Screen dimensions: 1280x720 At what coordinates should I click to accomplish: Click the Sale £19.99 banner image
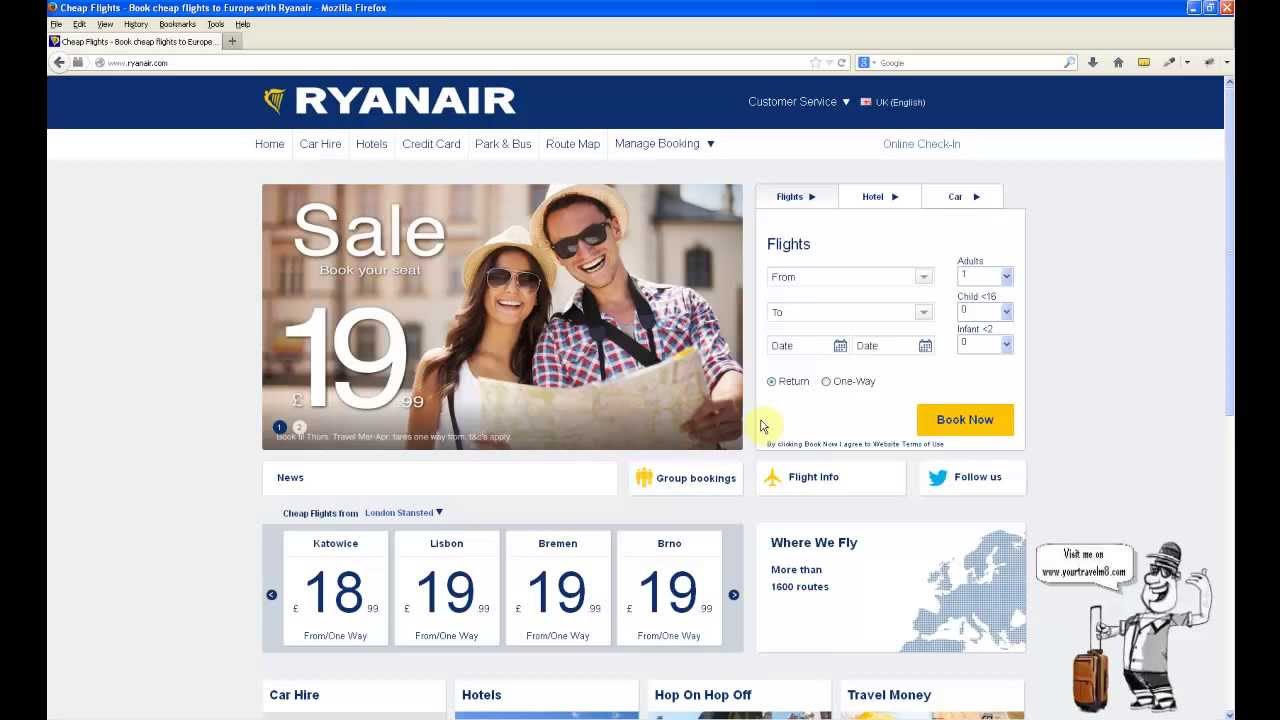(502, 317)
